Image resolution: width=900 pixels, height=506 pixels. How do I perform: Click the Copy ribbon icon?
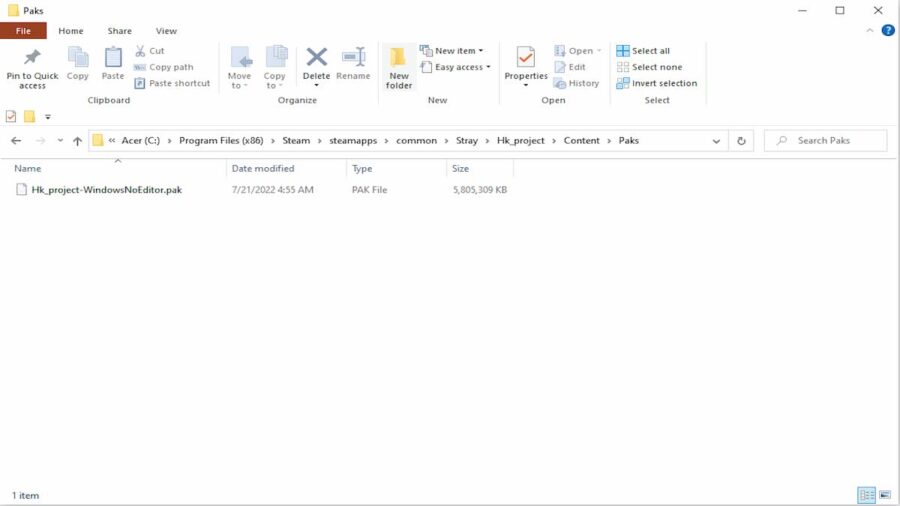tap(77, 63)
